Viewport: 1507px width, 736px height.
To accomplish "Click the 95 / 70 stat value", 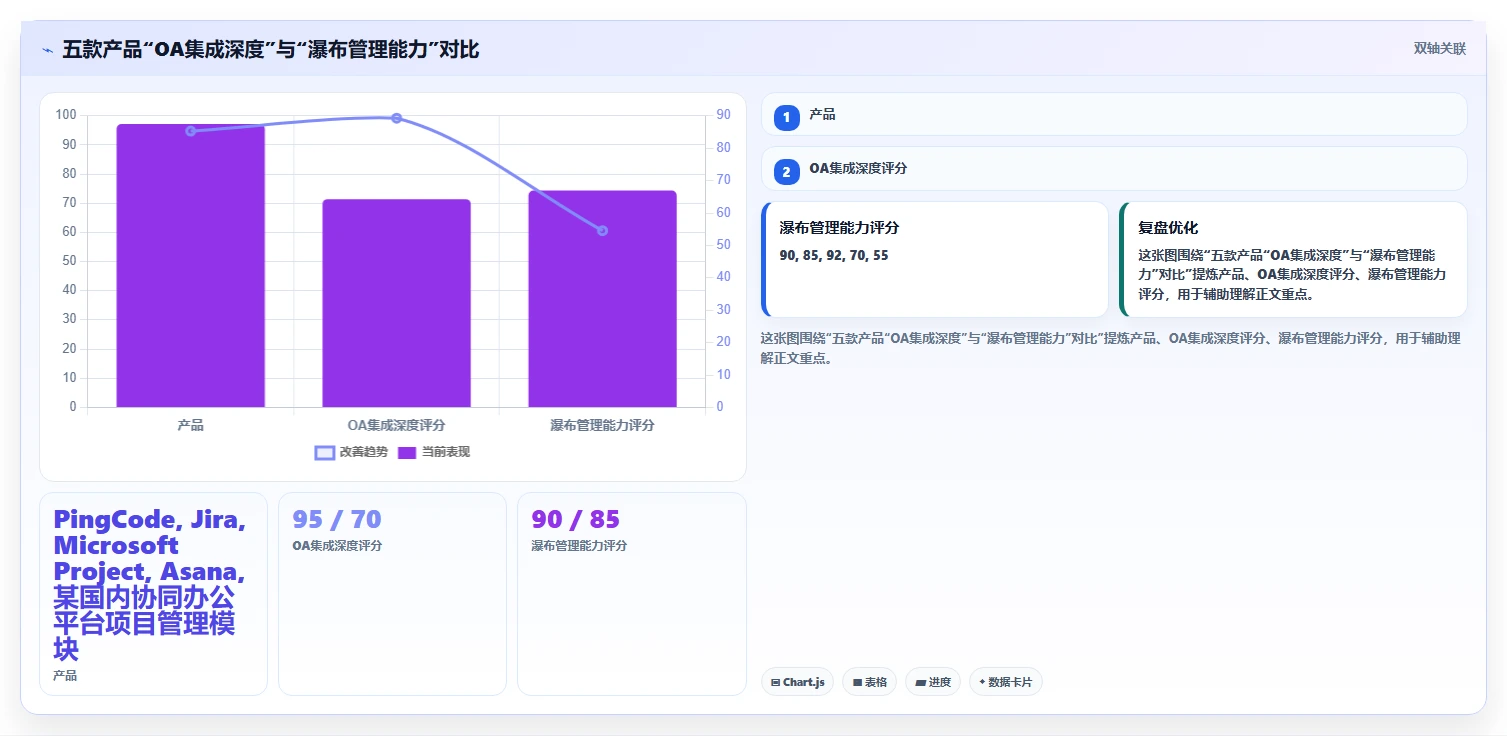I will point(337,520).
